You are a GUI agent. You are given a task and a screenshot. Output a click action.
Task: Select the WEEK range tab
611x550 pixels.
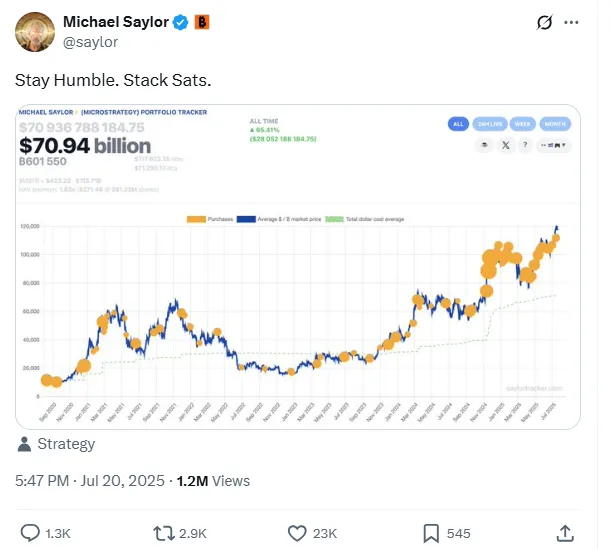[x=522, y=125]
